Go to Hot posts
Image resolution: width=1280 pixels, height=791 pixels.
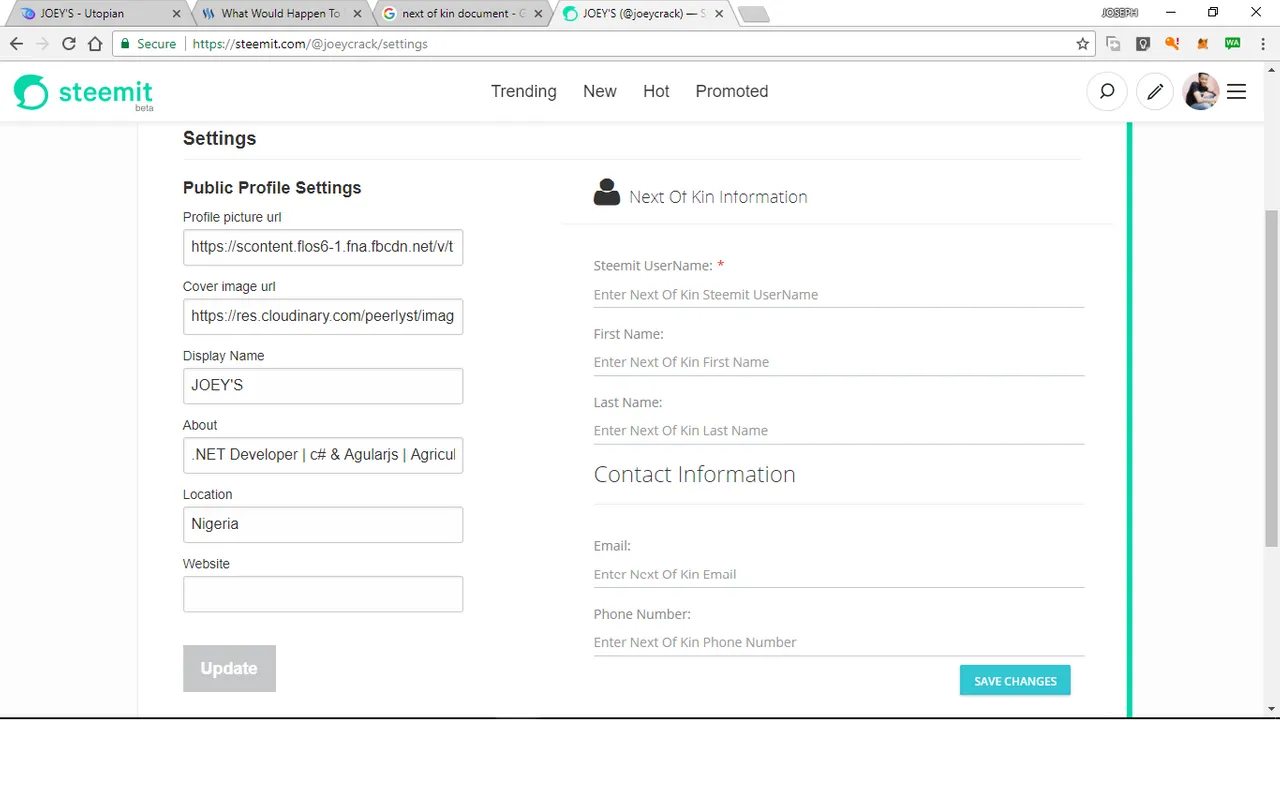click(x=656, y=91)
